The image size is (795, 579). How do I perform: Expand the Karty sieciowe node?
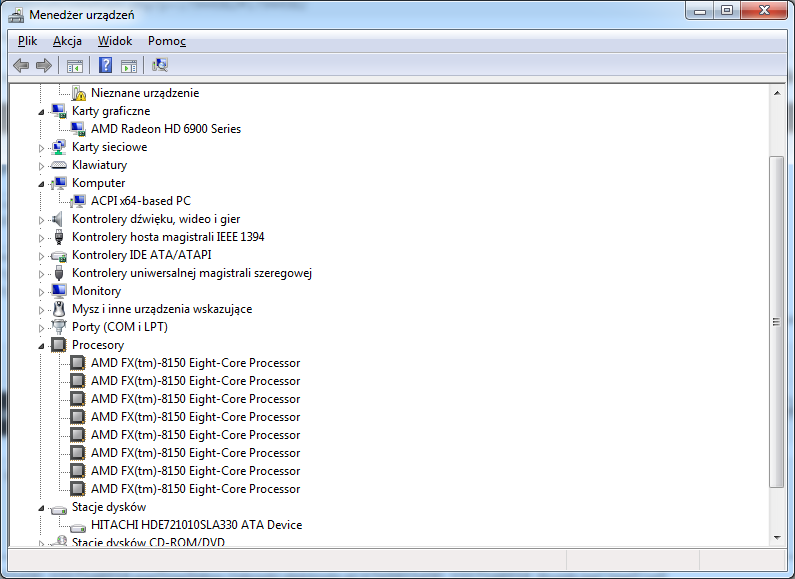[42, 148]
